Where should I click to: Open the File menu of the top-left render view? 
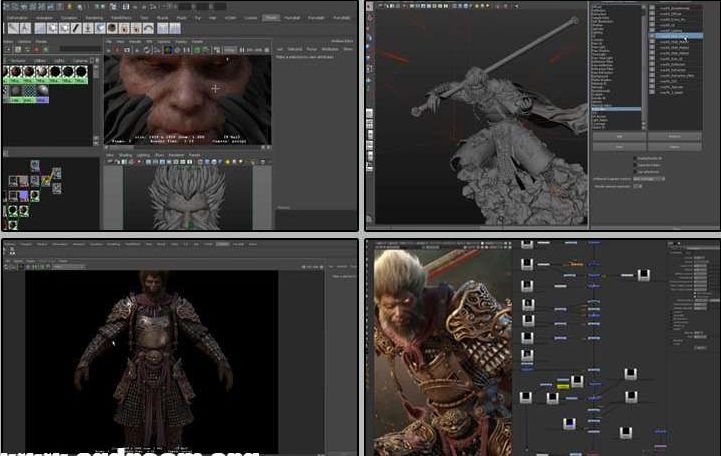click(109, 42)
